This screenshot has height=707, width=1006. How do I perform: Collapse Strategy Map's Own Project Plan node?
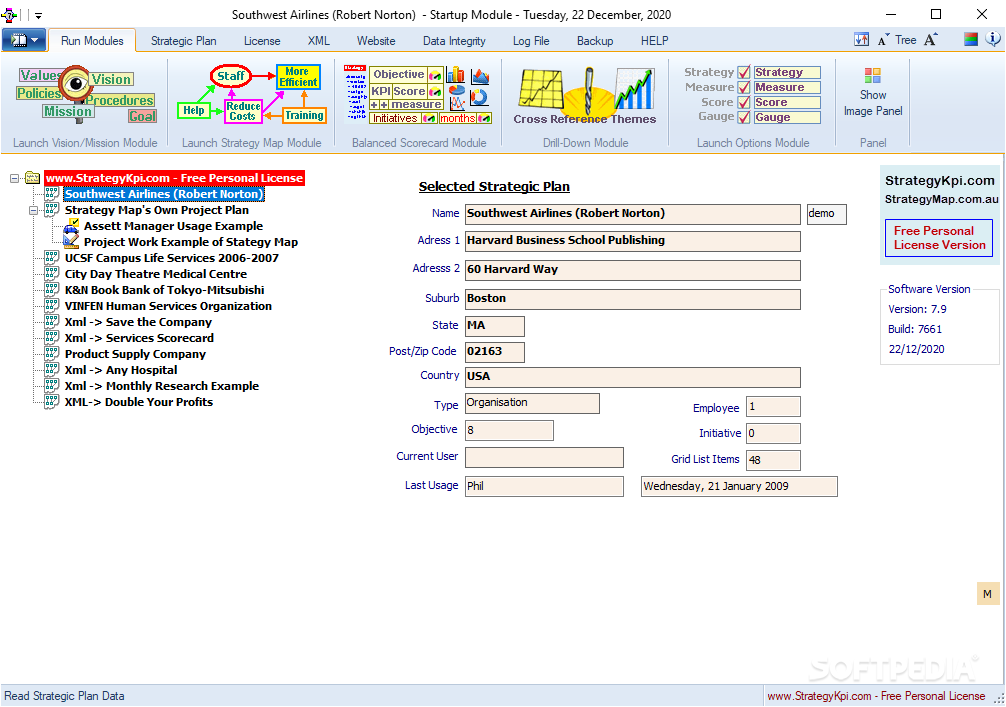click(x=33, y=210)
